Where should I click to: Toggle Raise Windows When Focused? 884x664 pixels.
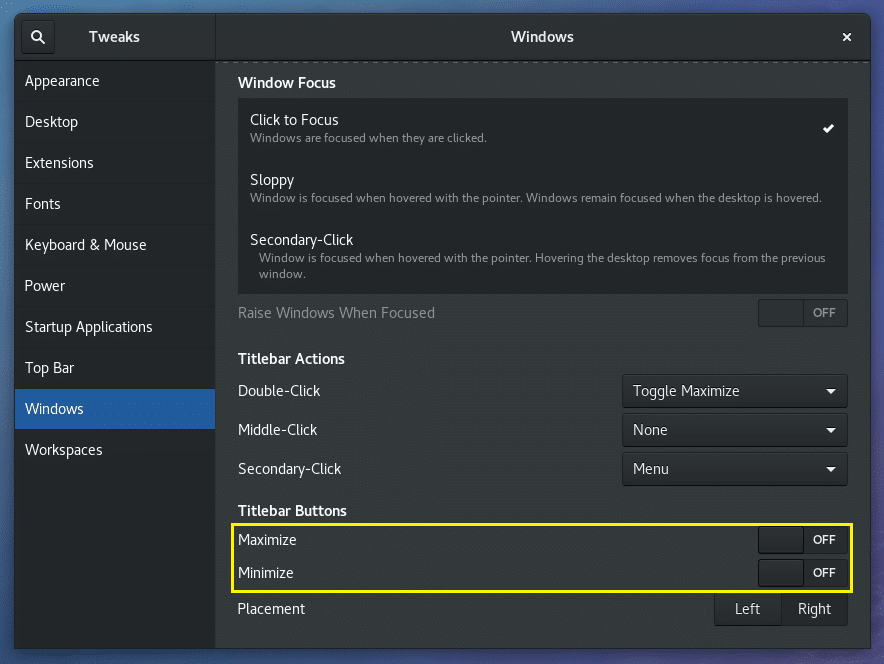[803, 312]
